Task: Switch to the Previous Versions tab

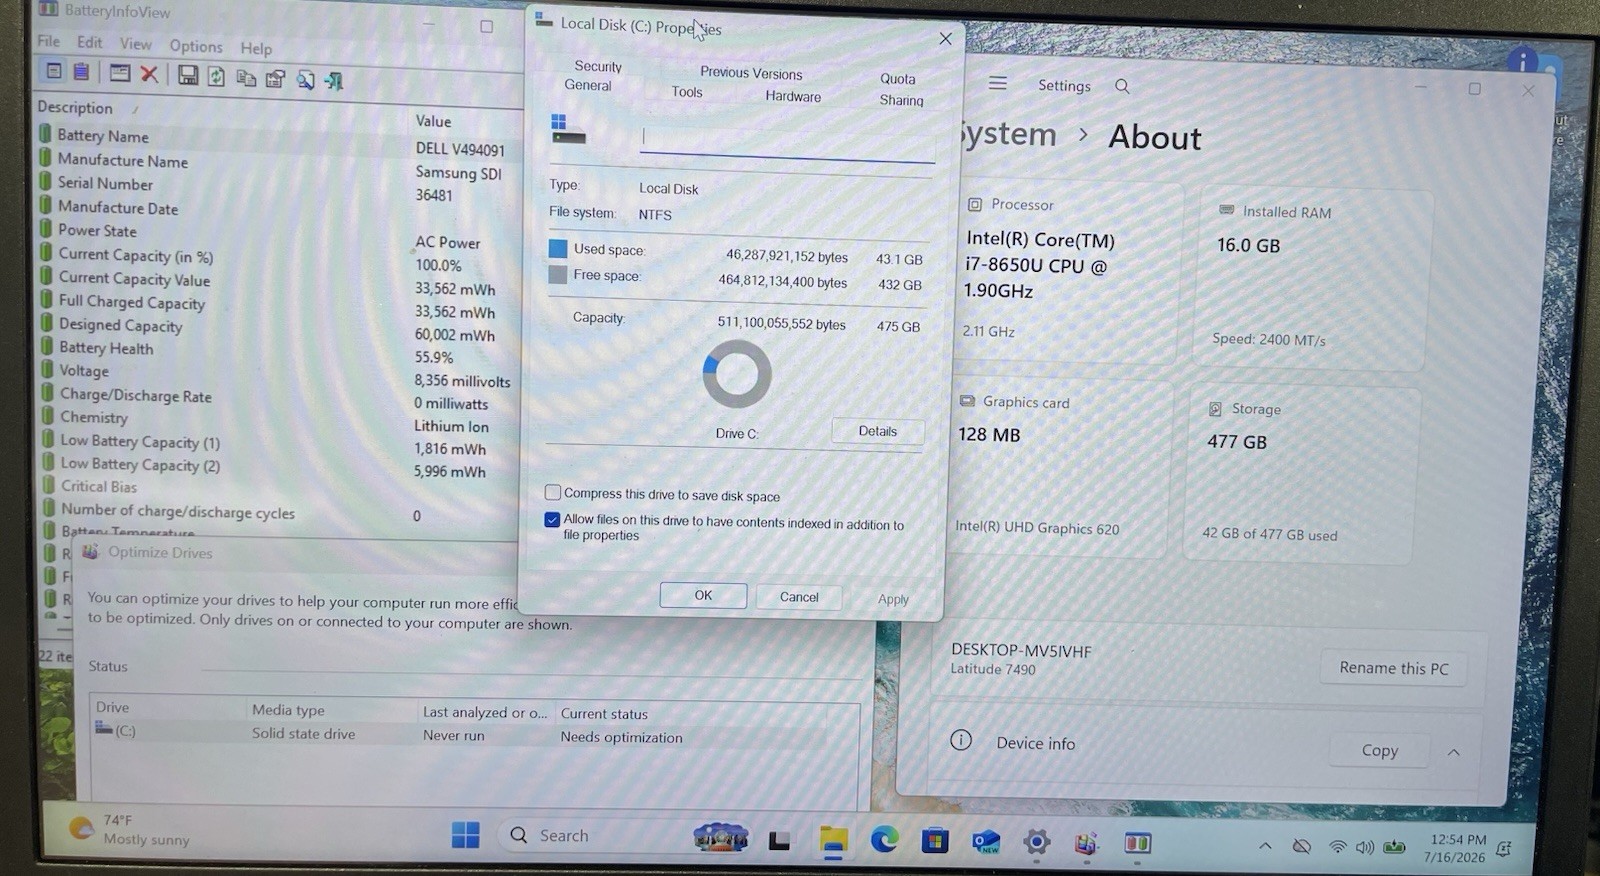Action: 751,73
